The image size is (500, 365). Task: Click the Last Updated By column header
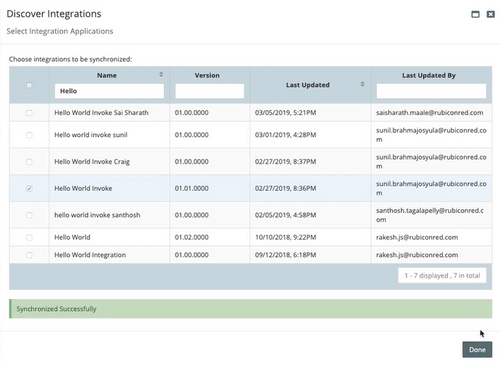[429, 75]
